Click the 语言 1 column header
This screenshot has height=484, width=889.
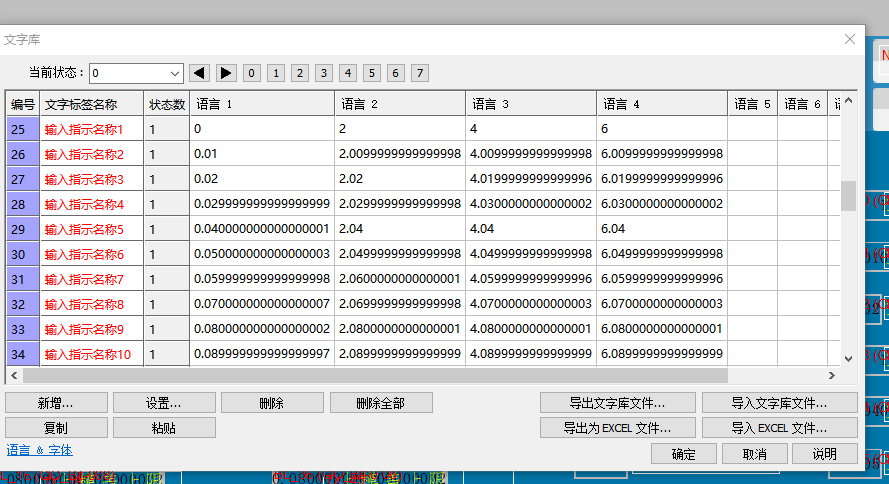(262, 104)
